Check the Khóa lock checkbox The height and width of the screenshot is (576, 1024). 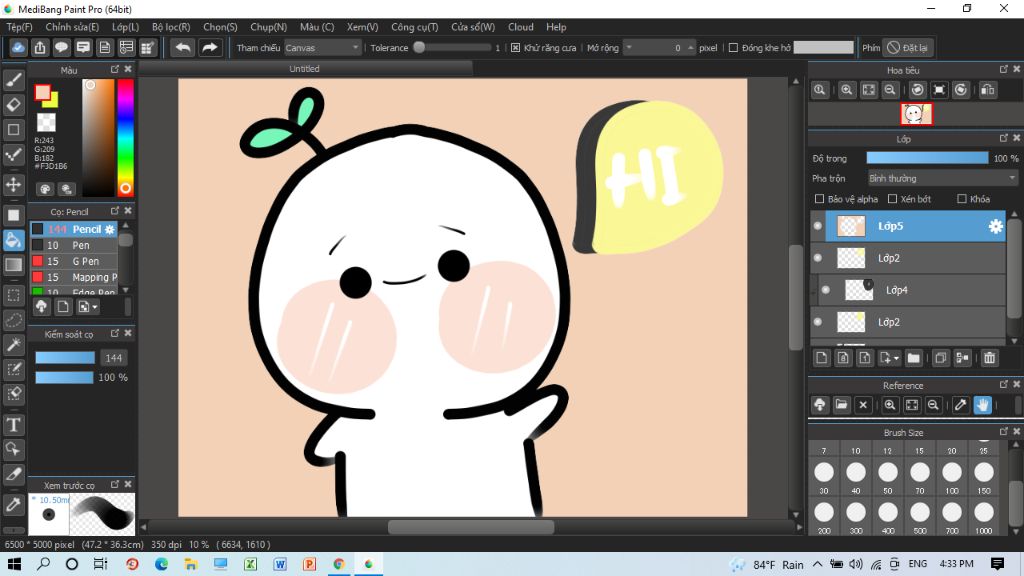coord(962,199)
